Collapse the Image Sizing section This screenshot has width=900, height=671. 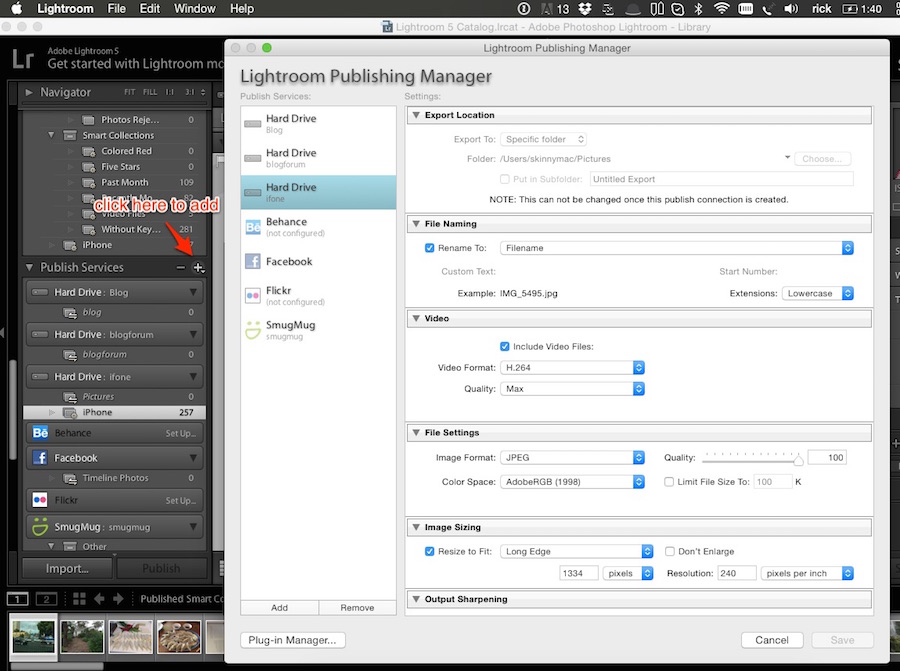point(416,527)
